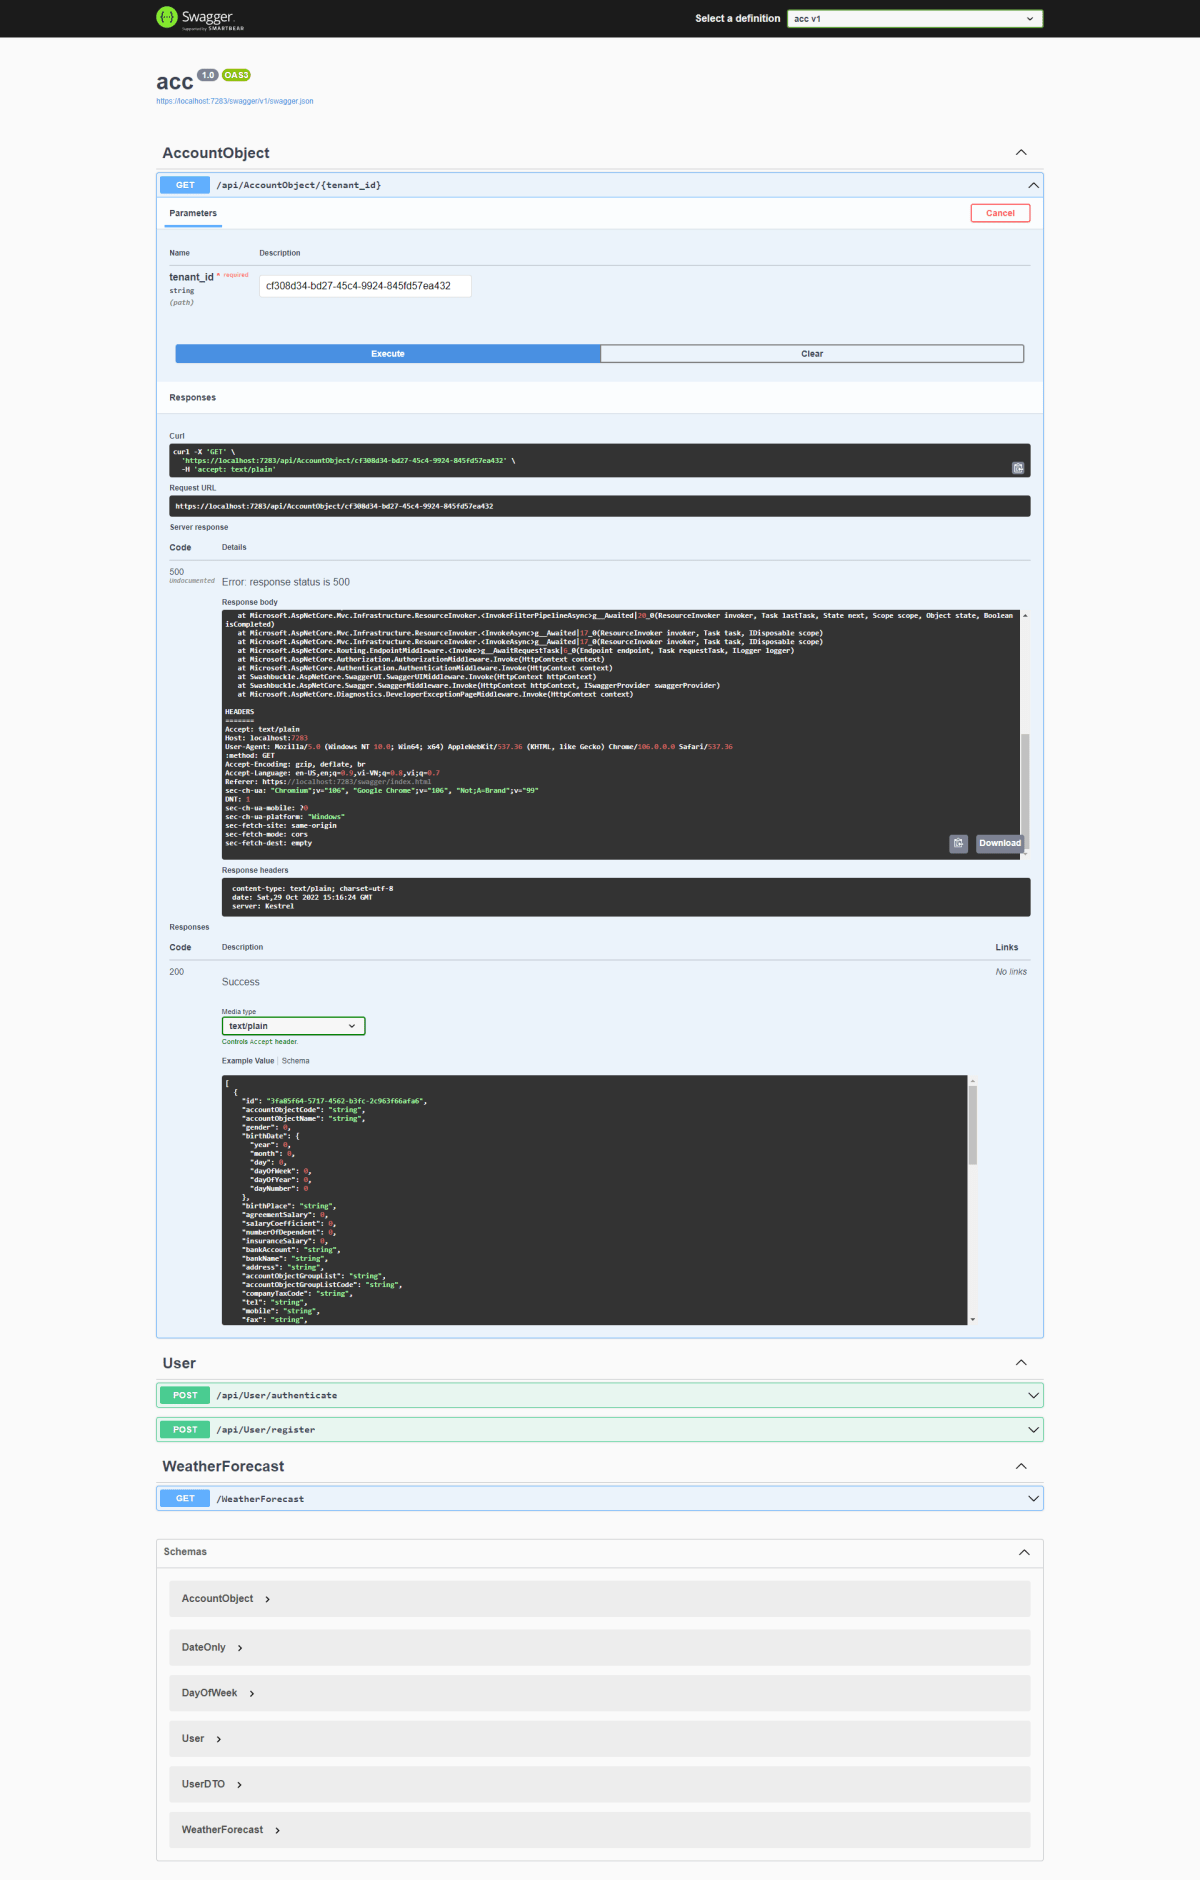The image size is (1200, 1880).
Task: Expand the User schema
Action: 201,1739
